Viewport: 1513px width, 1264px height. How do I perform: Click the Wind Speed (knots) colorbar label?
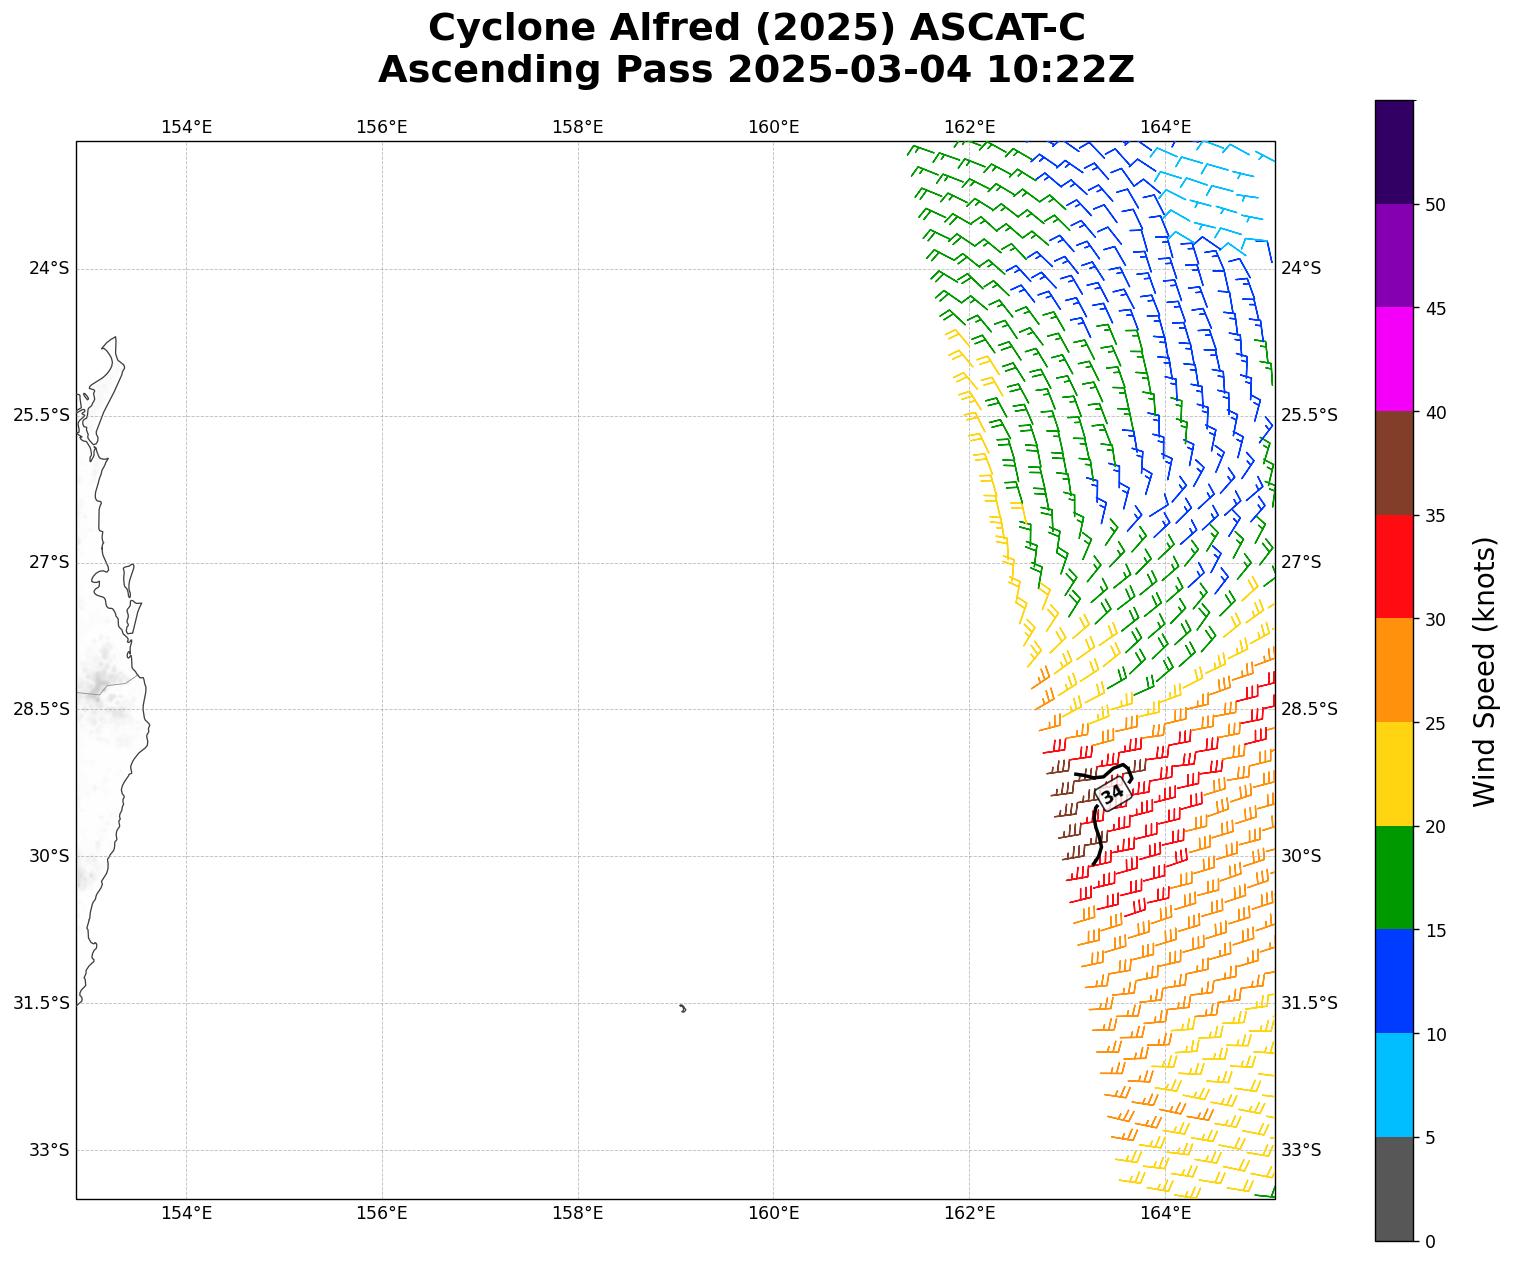coord(1485,671)
